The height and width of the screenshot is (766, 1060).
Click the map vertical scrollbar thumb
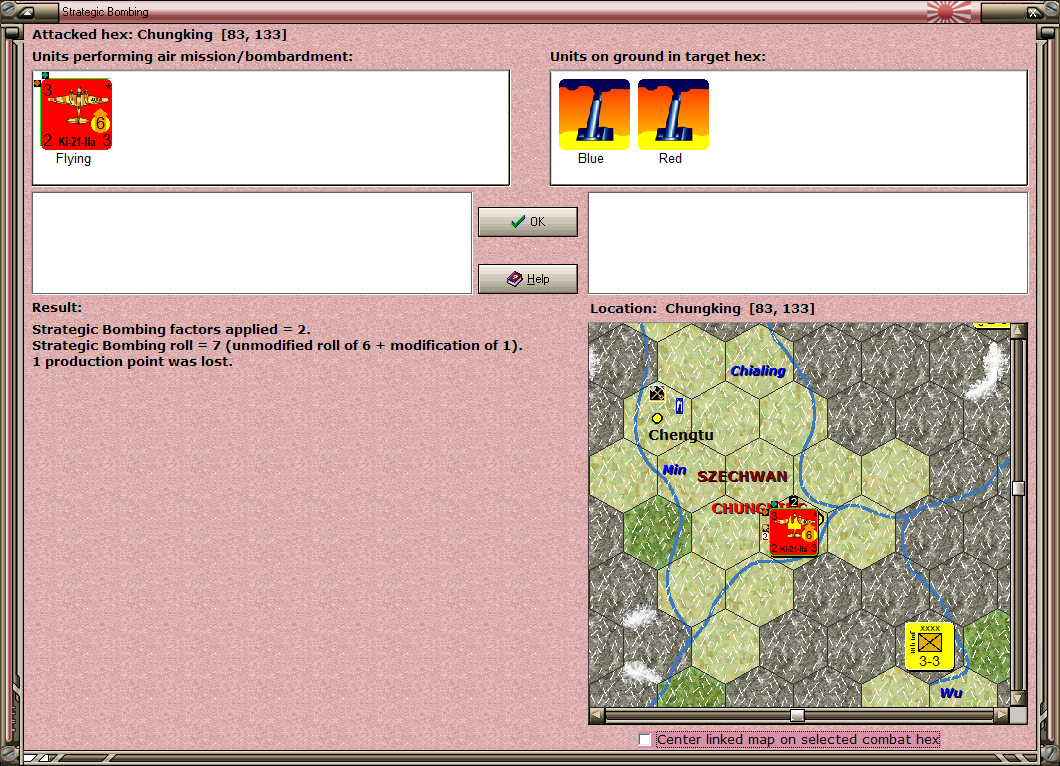(1018, 488)
